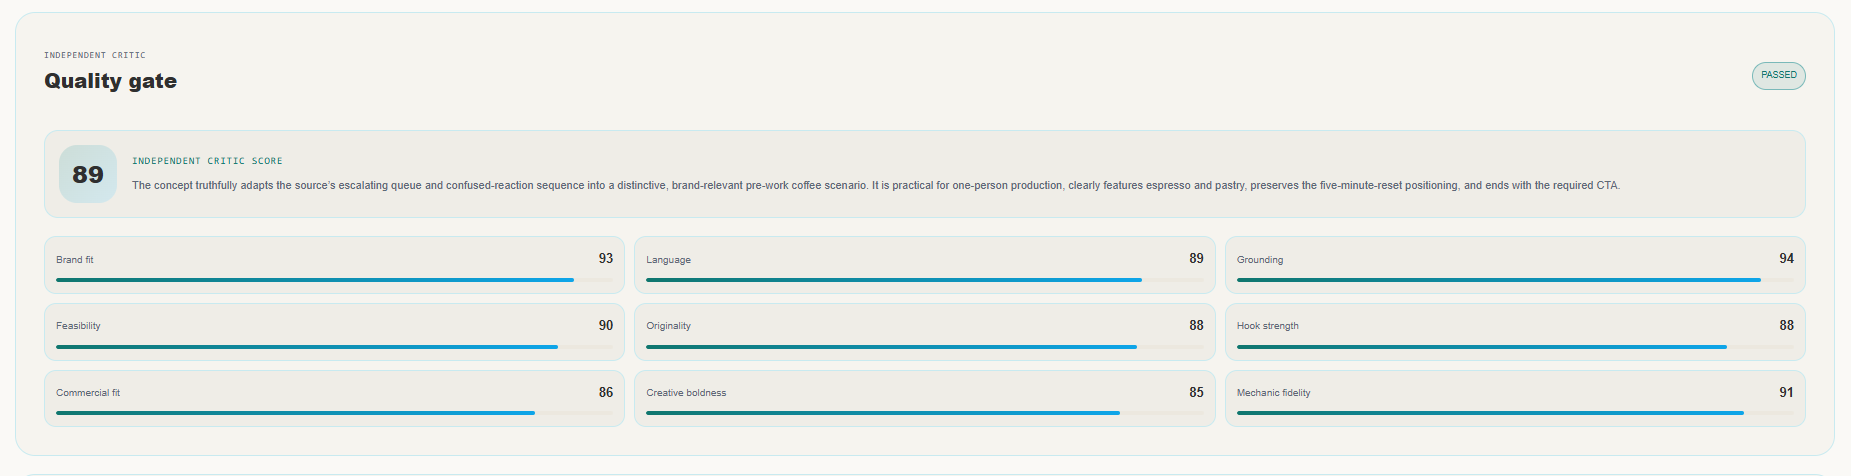This screenshot has height=476, width=1851.
Task: Select the Originality score card
Action: (x=924, y=332)
